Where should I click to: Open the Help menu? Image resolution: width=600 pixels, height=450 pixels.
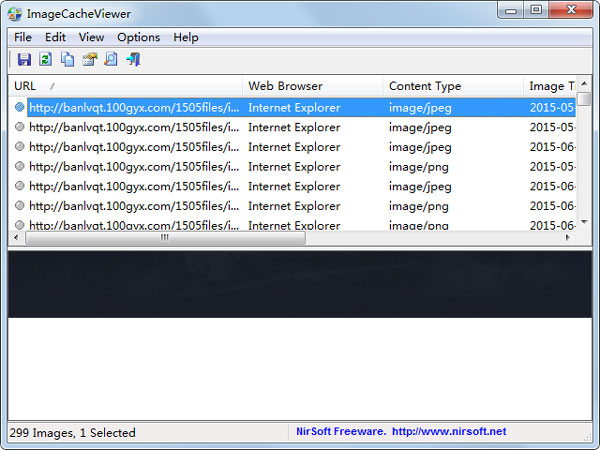pos(186,37)
